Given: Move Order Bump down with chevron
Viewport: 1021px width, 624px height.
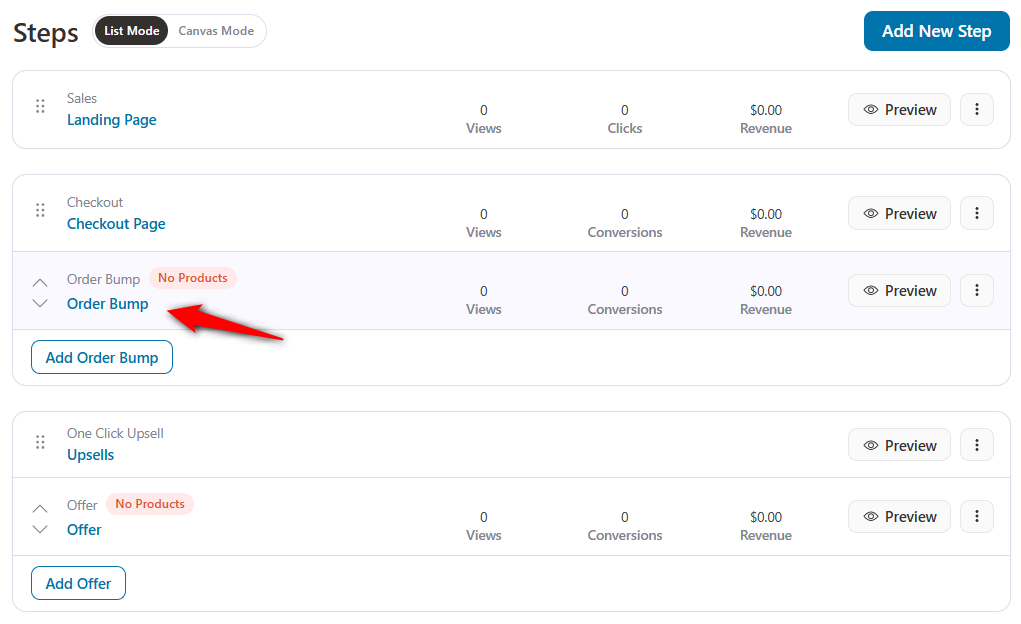Looking at the screenshot, I should (40, 303).
